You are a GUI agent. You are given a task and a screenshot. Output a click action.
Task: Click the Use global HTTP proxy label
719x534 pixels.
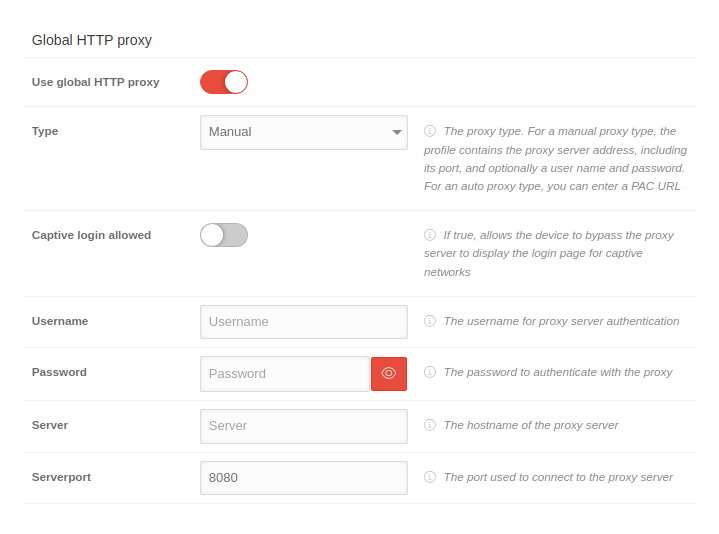(x=96, y=82)
